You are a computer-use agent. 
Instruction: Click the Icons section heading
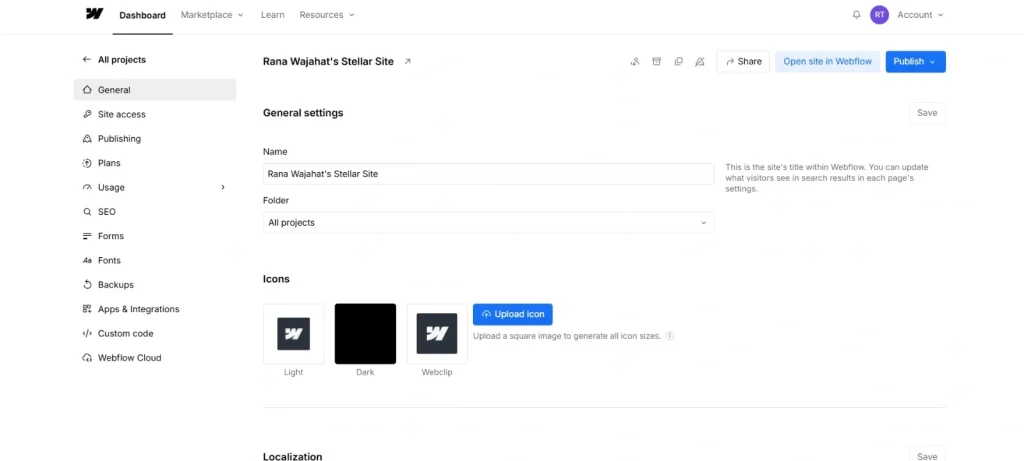tap(276, 279)
